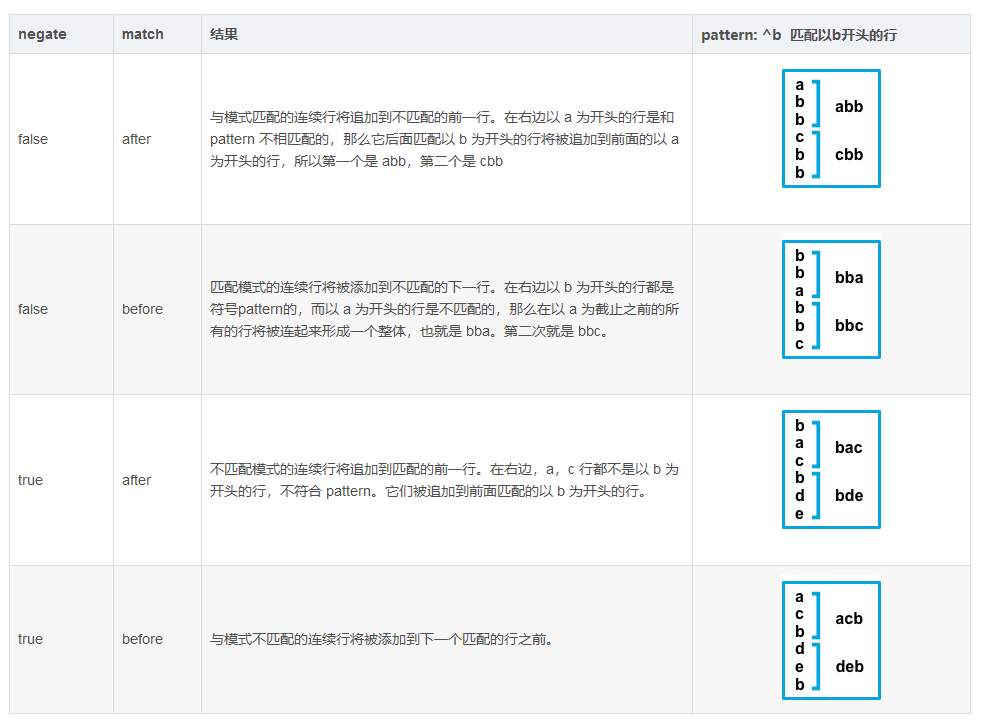Open the diagram showing bac and bde
Viewport: 982px width, 727px height.
coord(830,469)
